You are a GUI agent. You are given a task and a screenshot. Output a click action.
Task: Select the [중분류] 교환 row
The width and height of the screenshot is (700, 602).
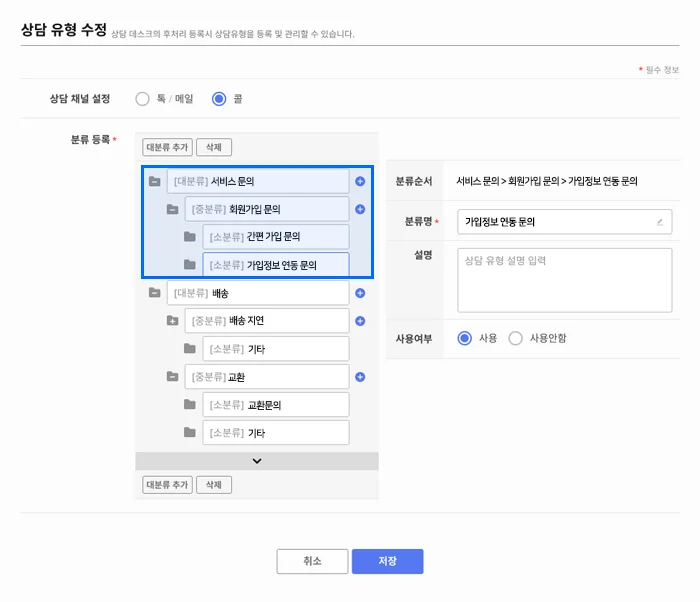[267, 376]
